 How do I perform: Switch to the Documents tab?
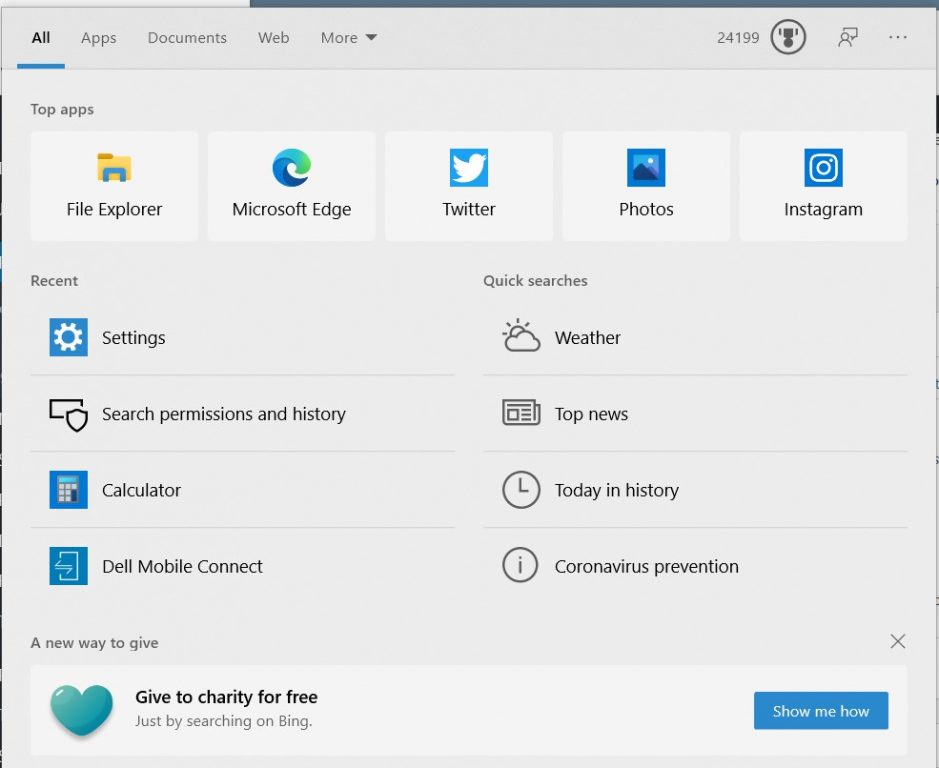coord(187,38)
